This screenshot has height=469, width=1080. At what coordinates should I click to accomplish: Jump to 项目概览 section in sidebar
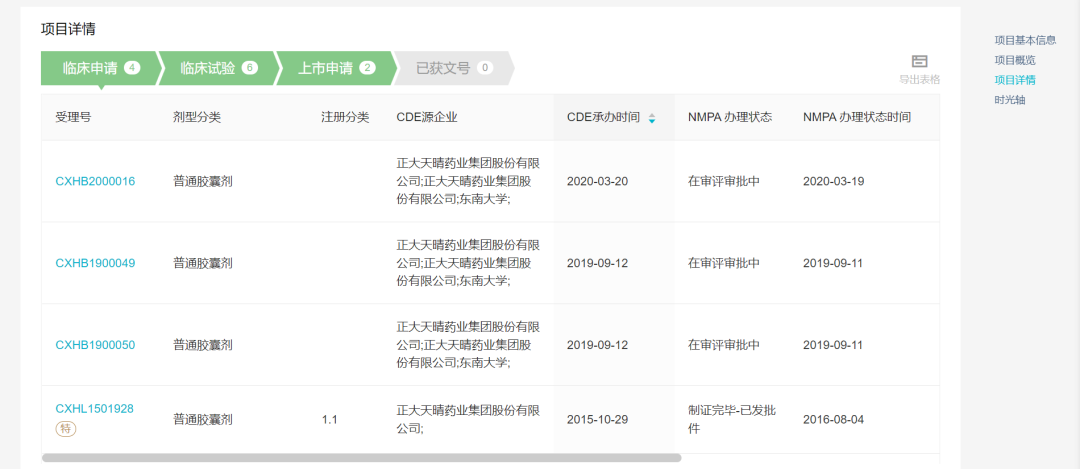point(1015,60)
